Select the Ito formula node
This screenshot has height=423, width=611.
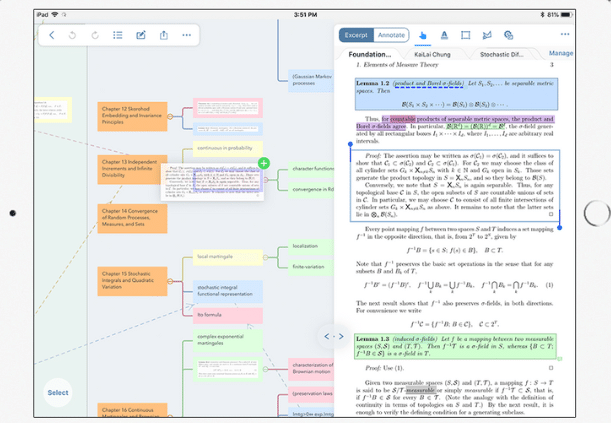click(x=228, y=315)
